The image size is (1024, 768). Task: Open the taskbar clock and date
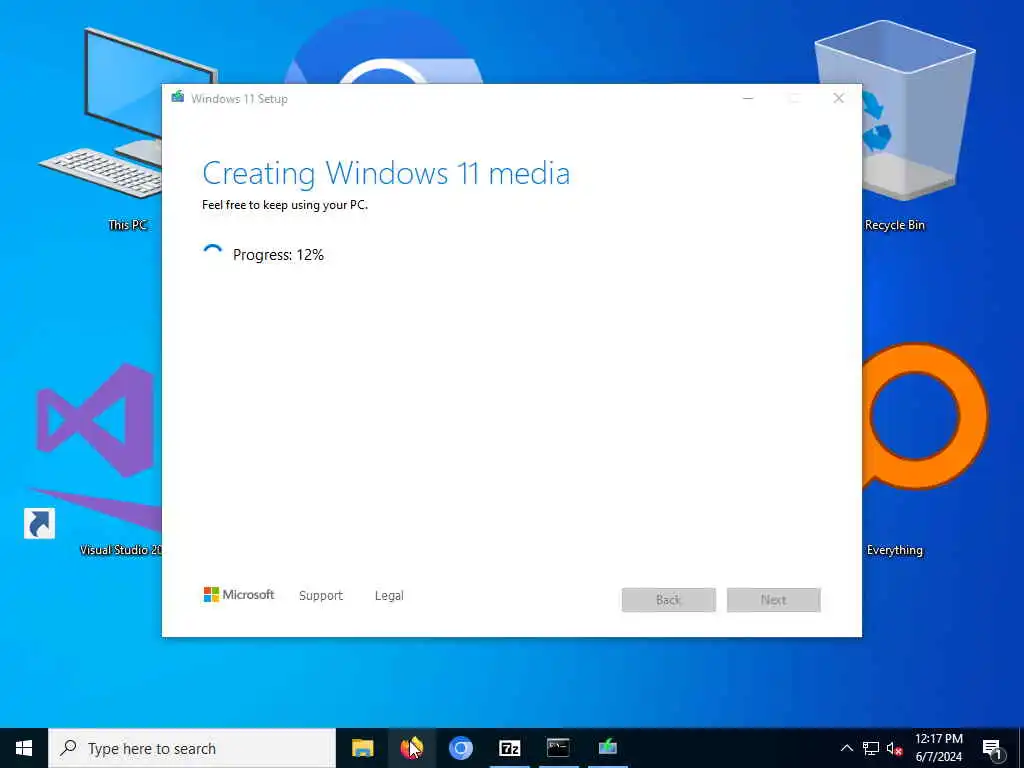938,748
